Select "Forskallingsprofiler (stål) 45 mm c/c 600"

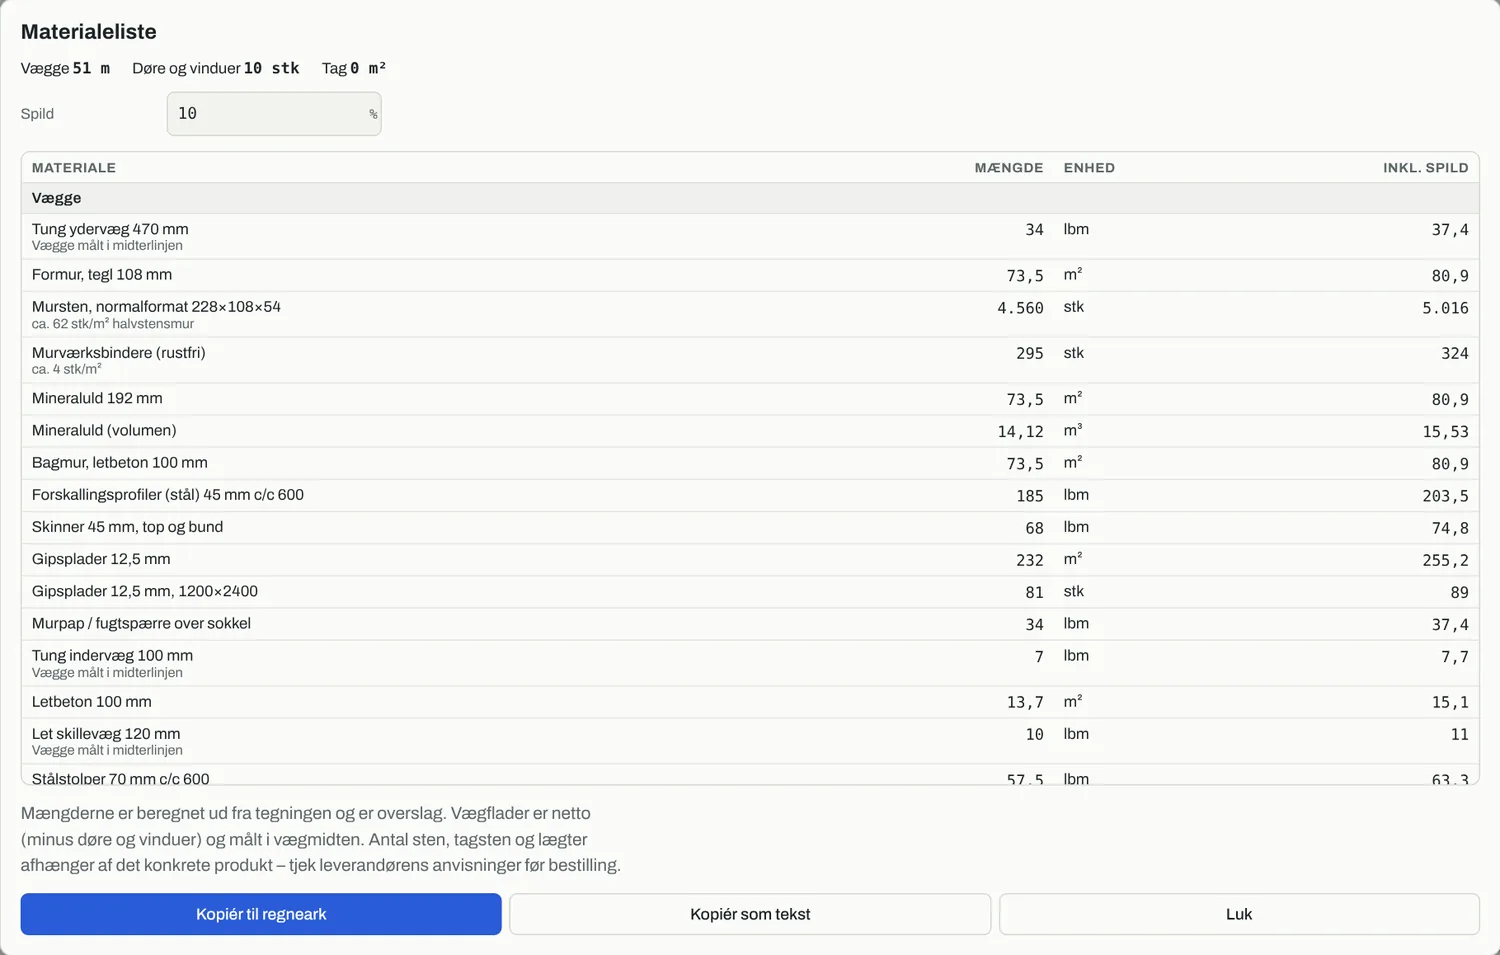tap(168, 495)
